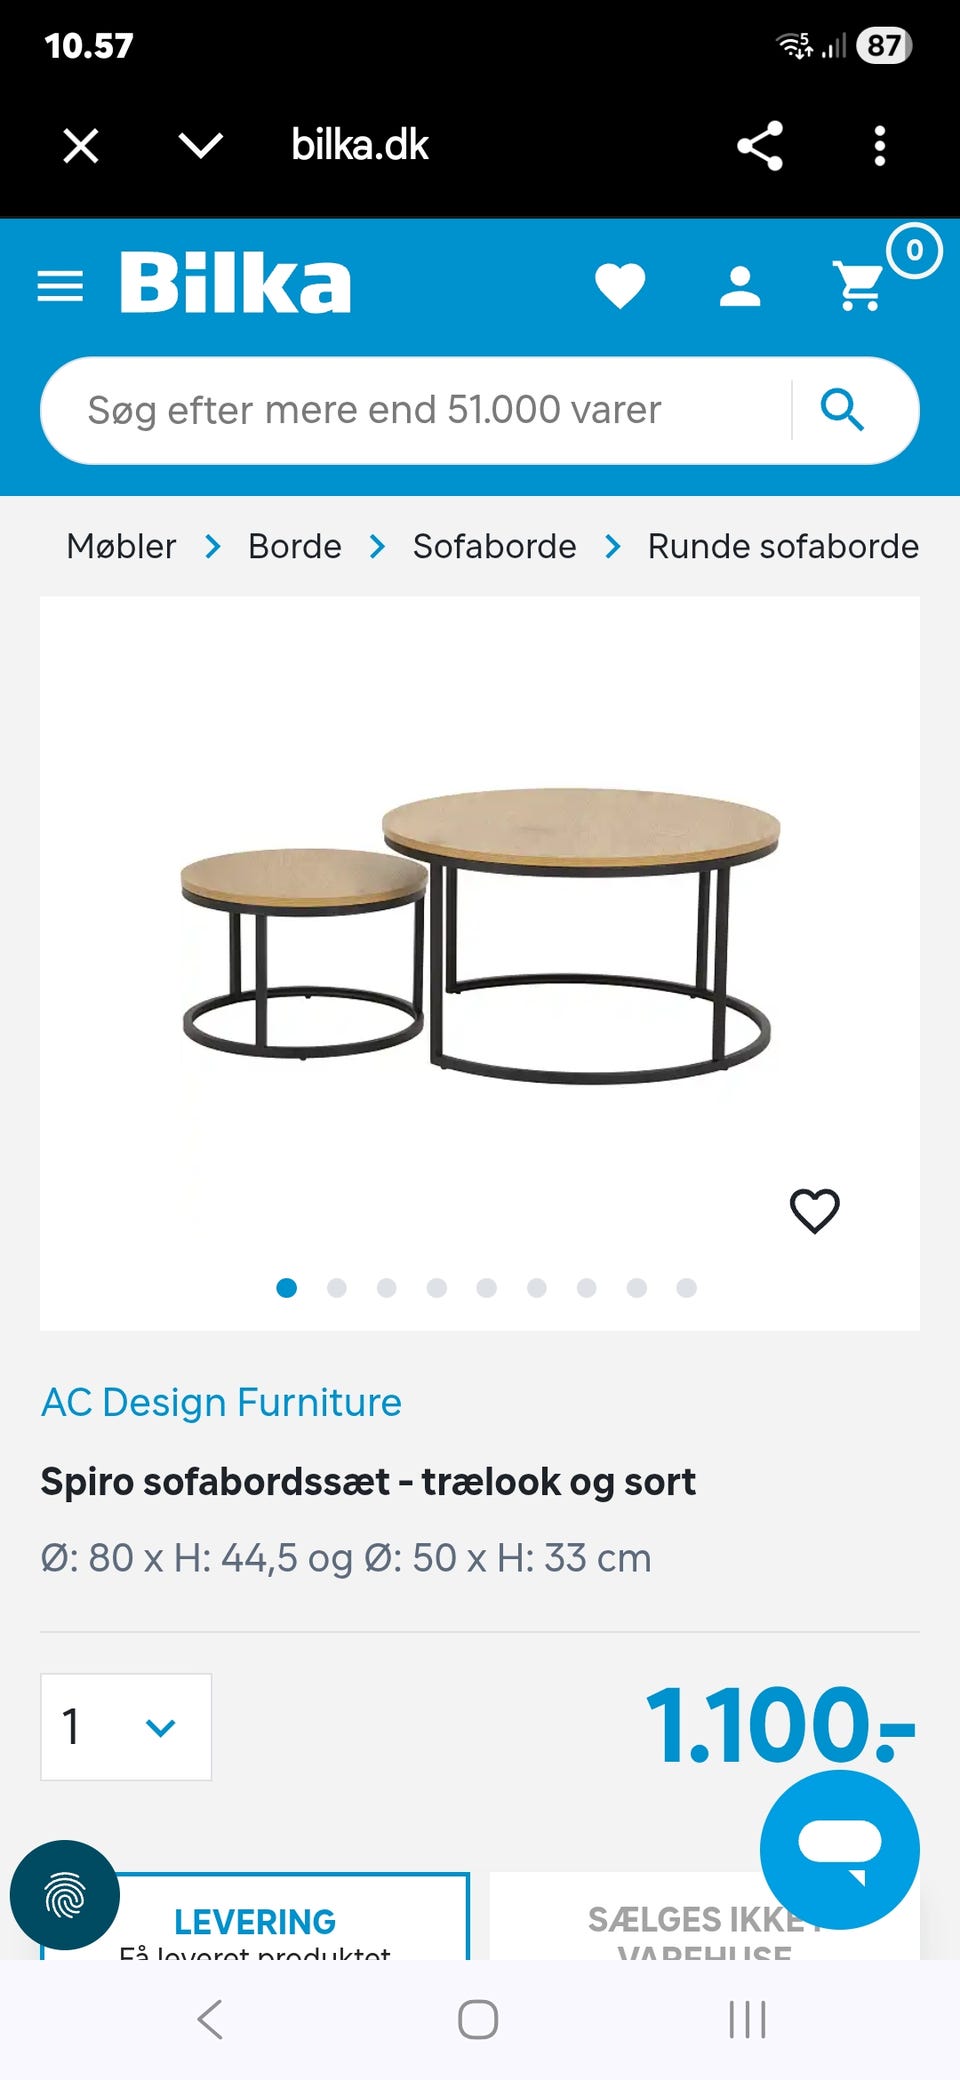960x2080 pixels.
Task: Share the page via share icon
Action: [x=760, y=146]
